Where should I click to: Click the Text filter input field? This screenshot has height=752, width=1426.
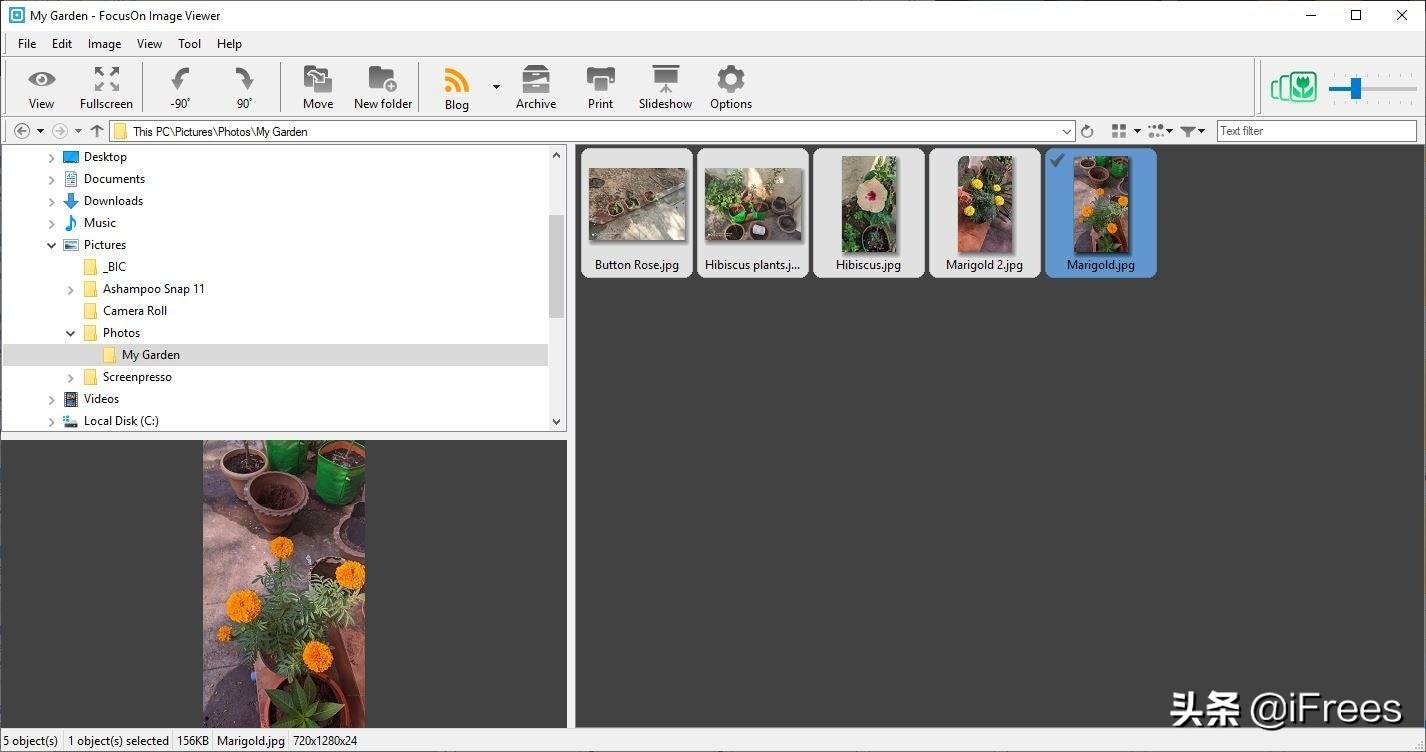[x=1315, y=131]
